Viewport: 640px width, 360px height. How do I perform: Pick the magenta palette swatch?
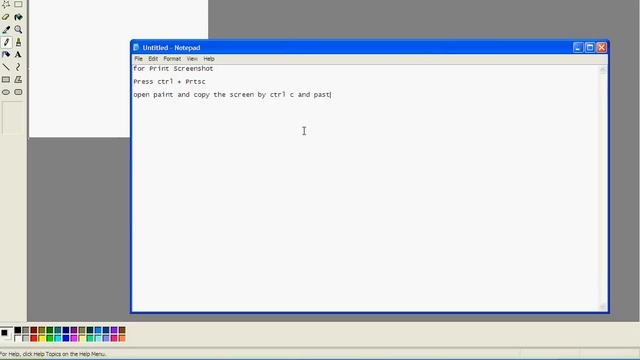(74, 338)
